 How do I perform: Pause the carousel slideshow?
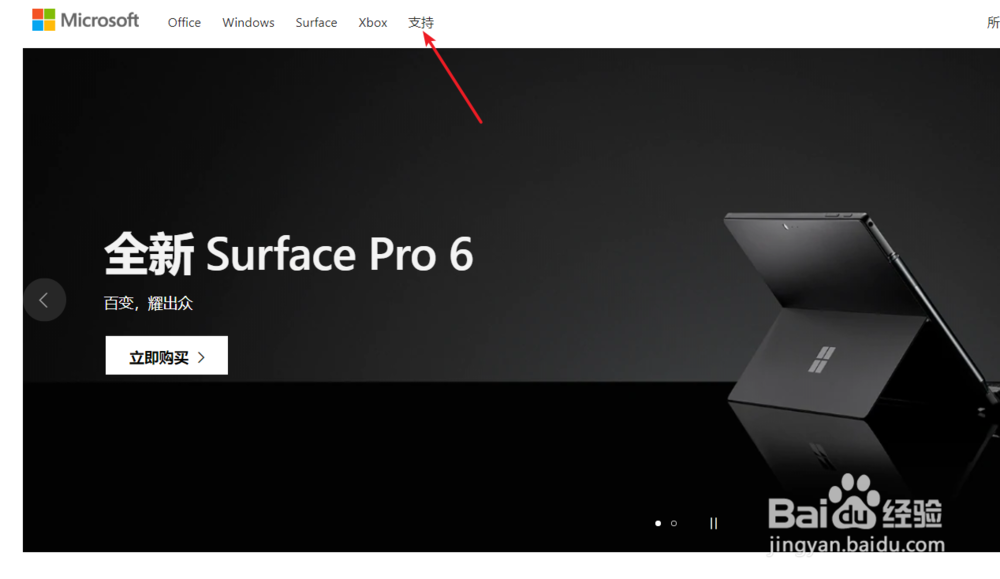713,524
